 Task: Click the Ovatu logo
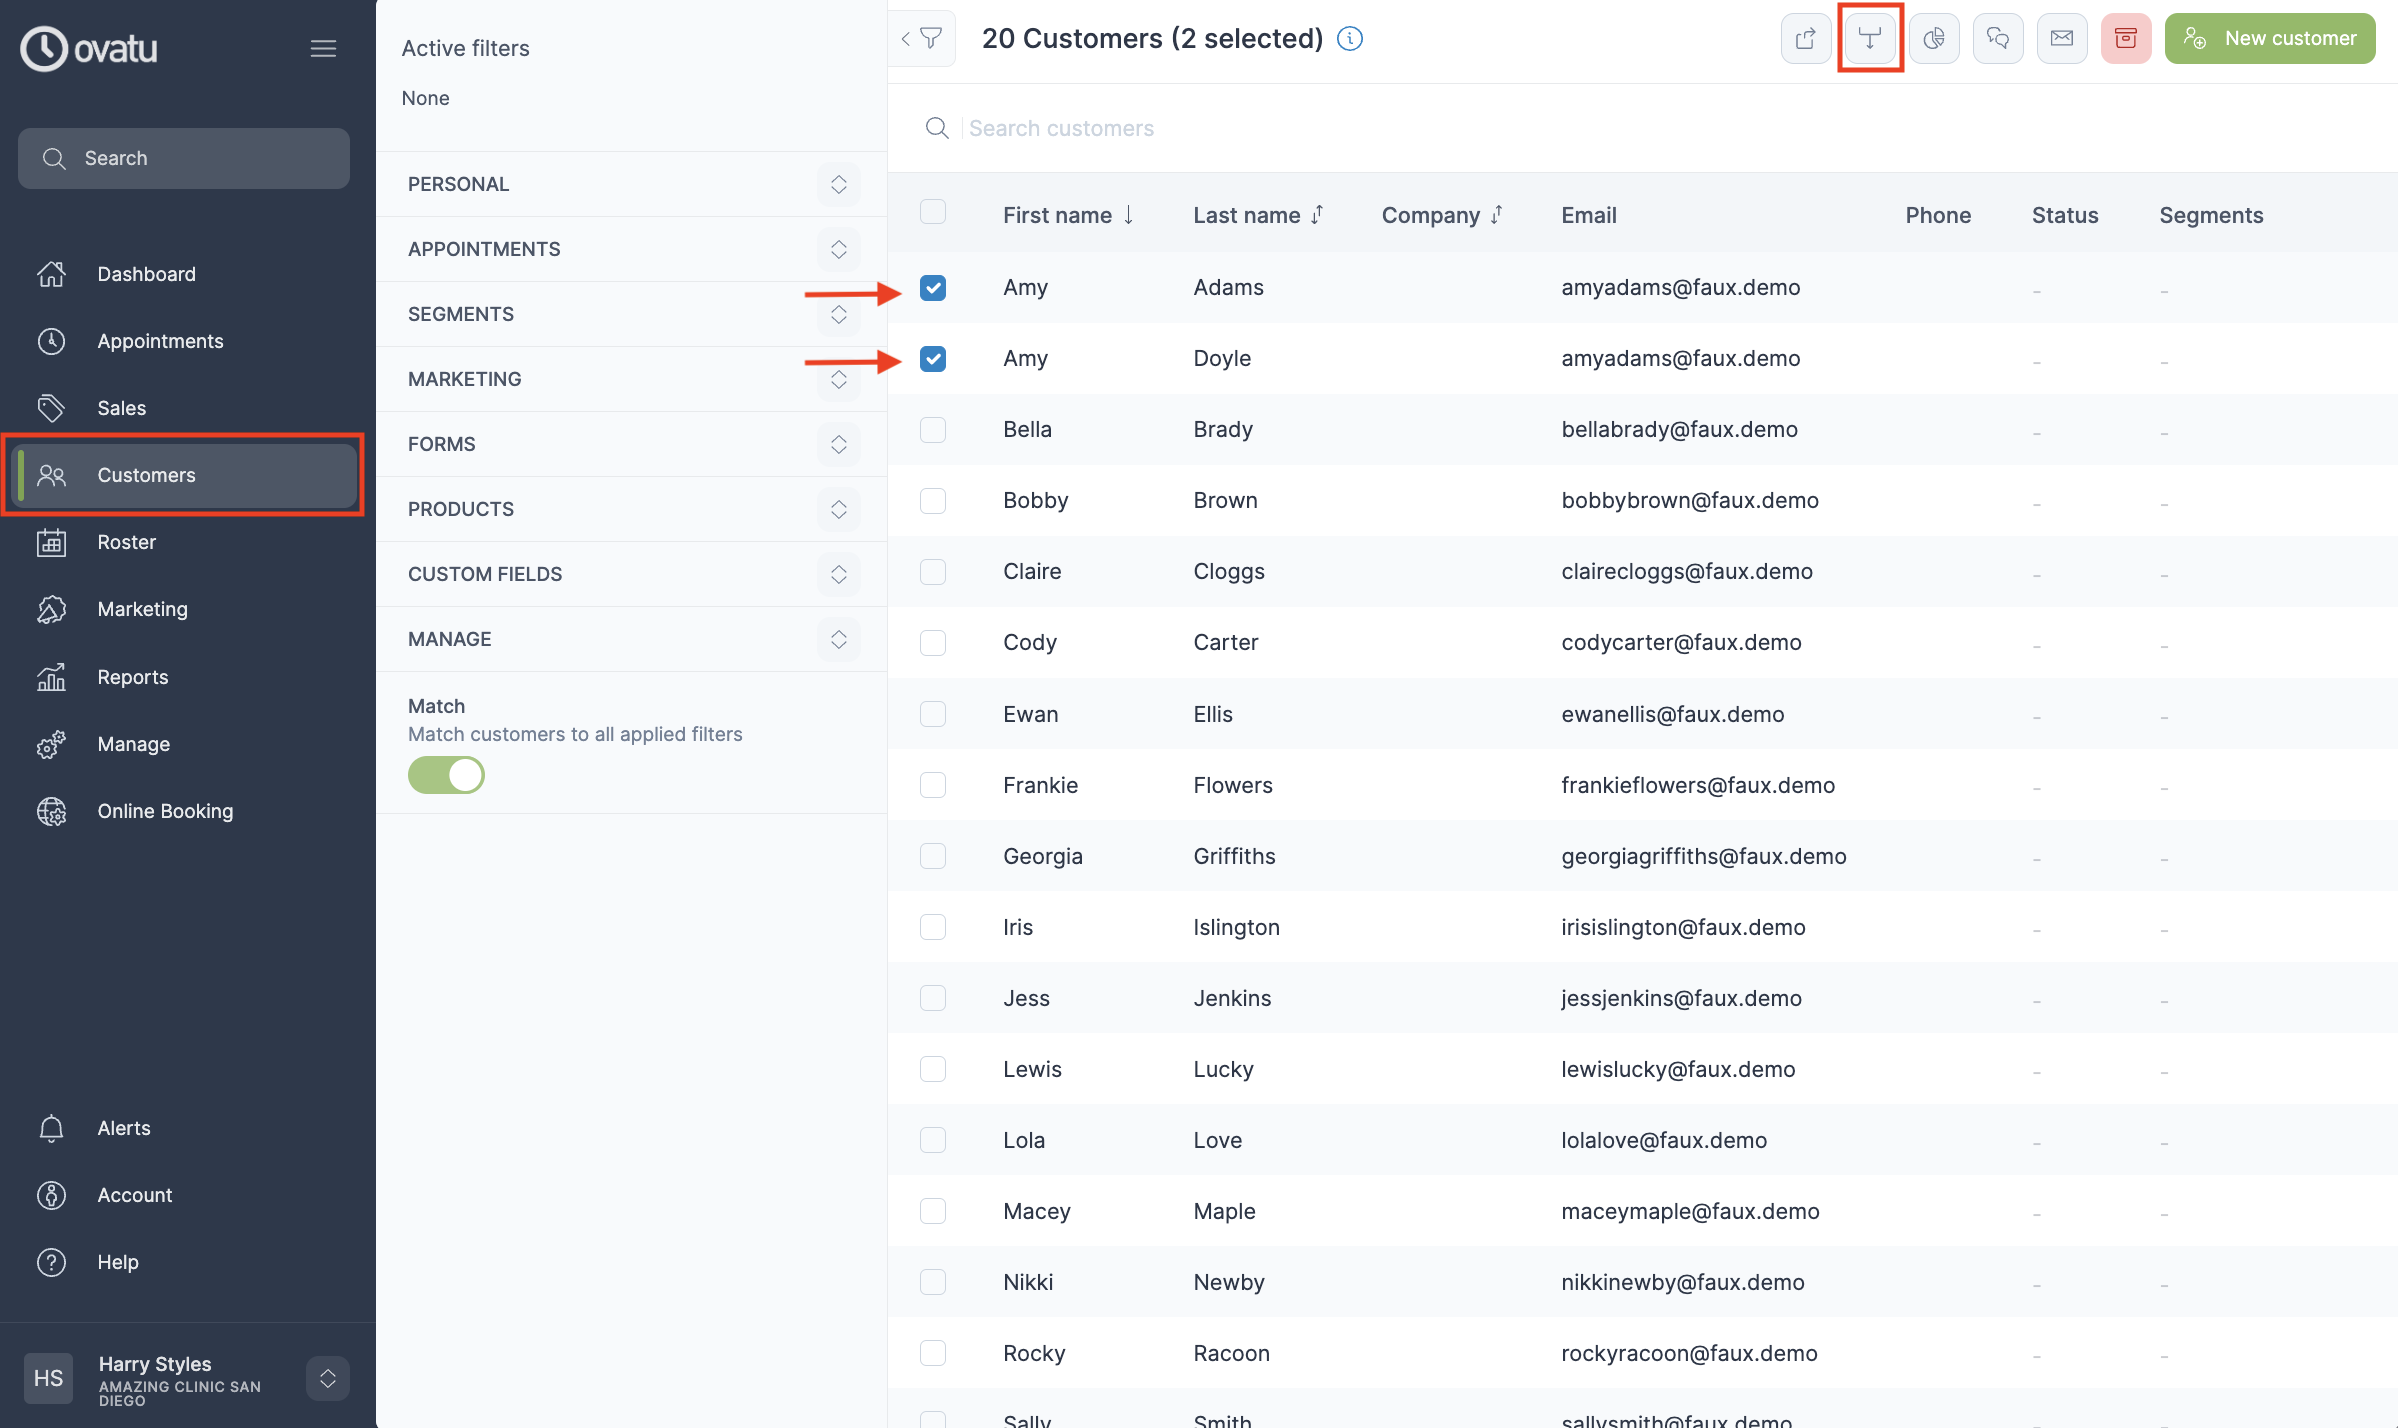point(89,48)
